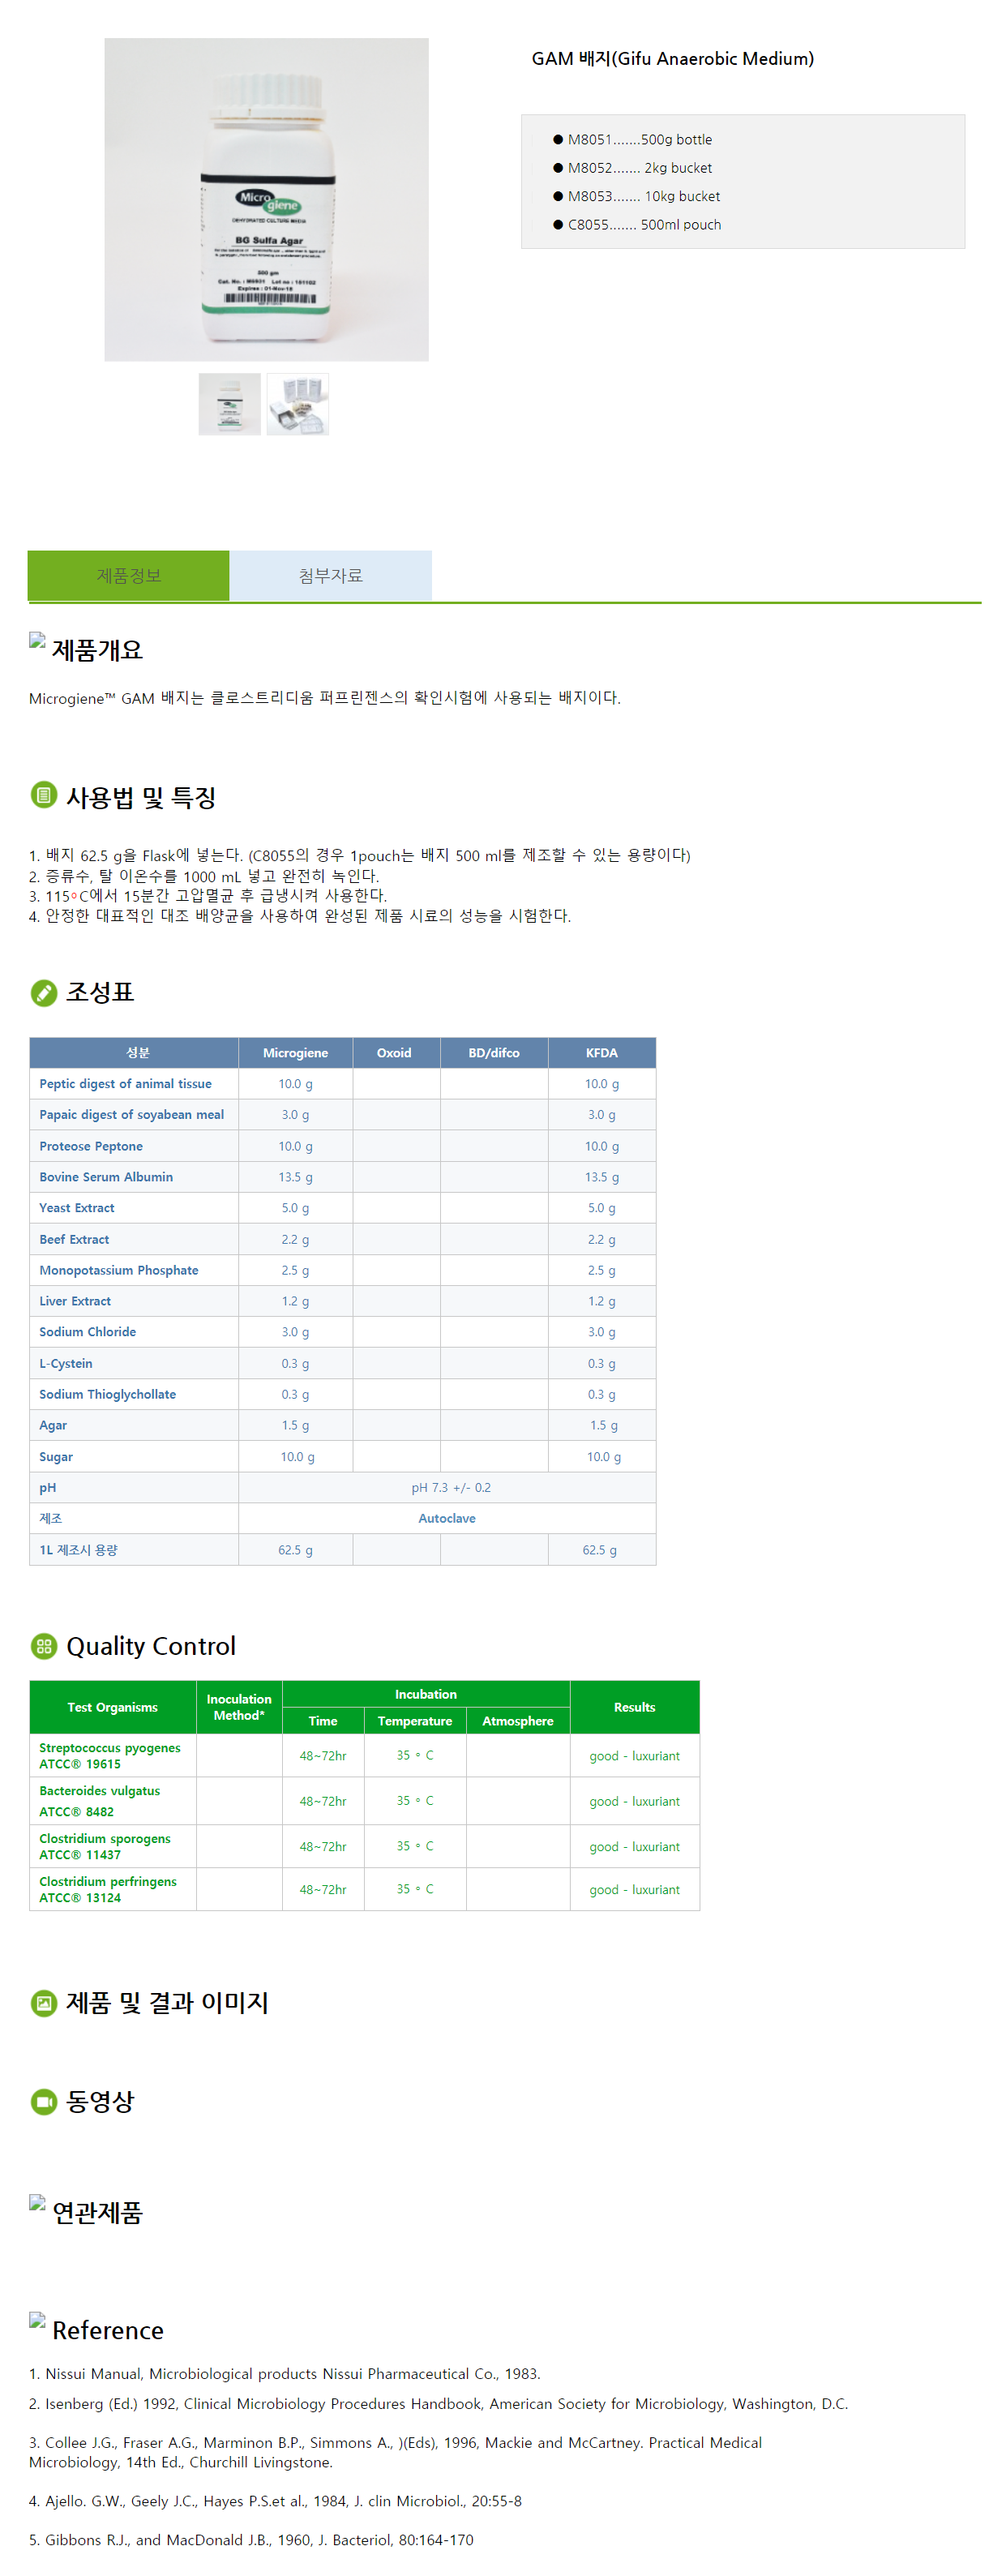Click the Gibbons R.J. reference entry
Viewport: 1006px width, 2576px height.
251,2540
